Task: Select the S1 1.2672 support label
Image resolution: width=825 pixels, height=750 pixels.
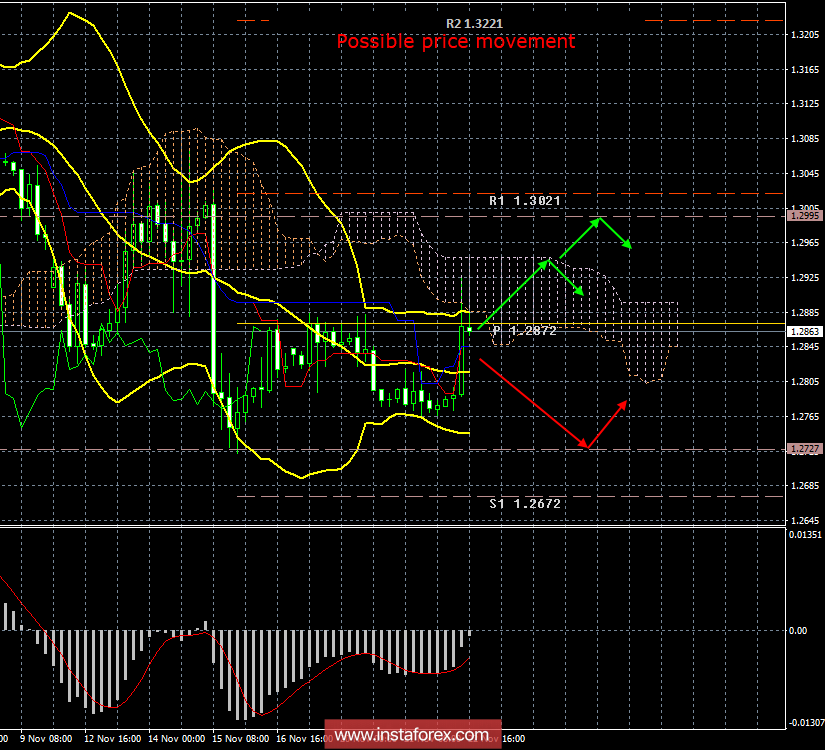Action: [x=525, y=504]
